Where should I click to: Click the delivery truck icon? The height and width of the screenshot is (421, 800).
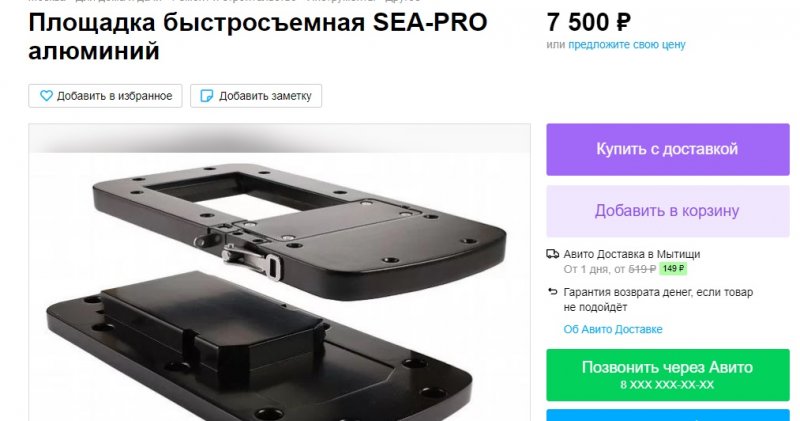click(553, 254)
